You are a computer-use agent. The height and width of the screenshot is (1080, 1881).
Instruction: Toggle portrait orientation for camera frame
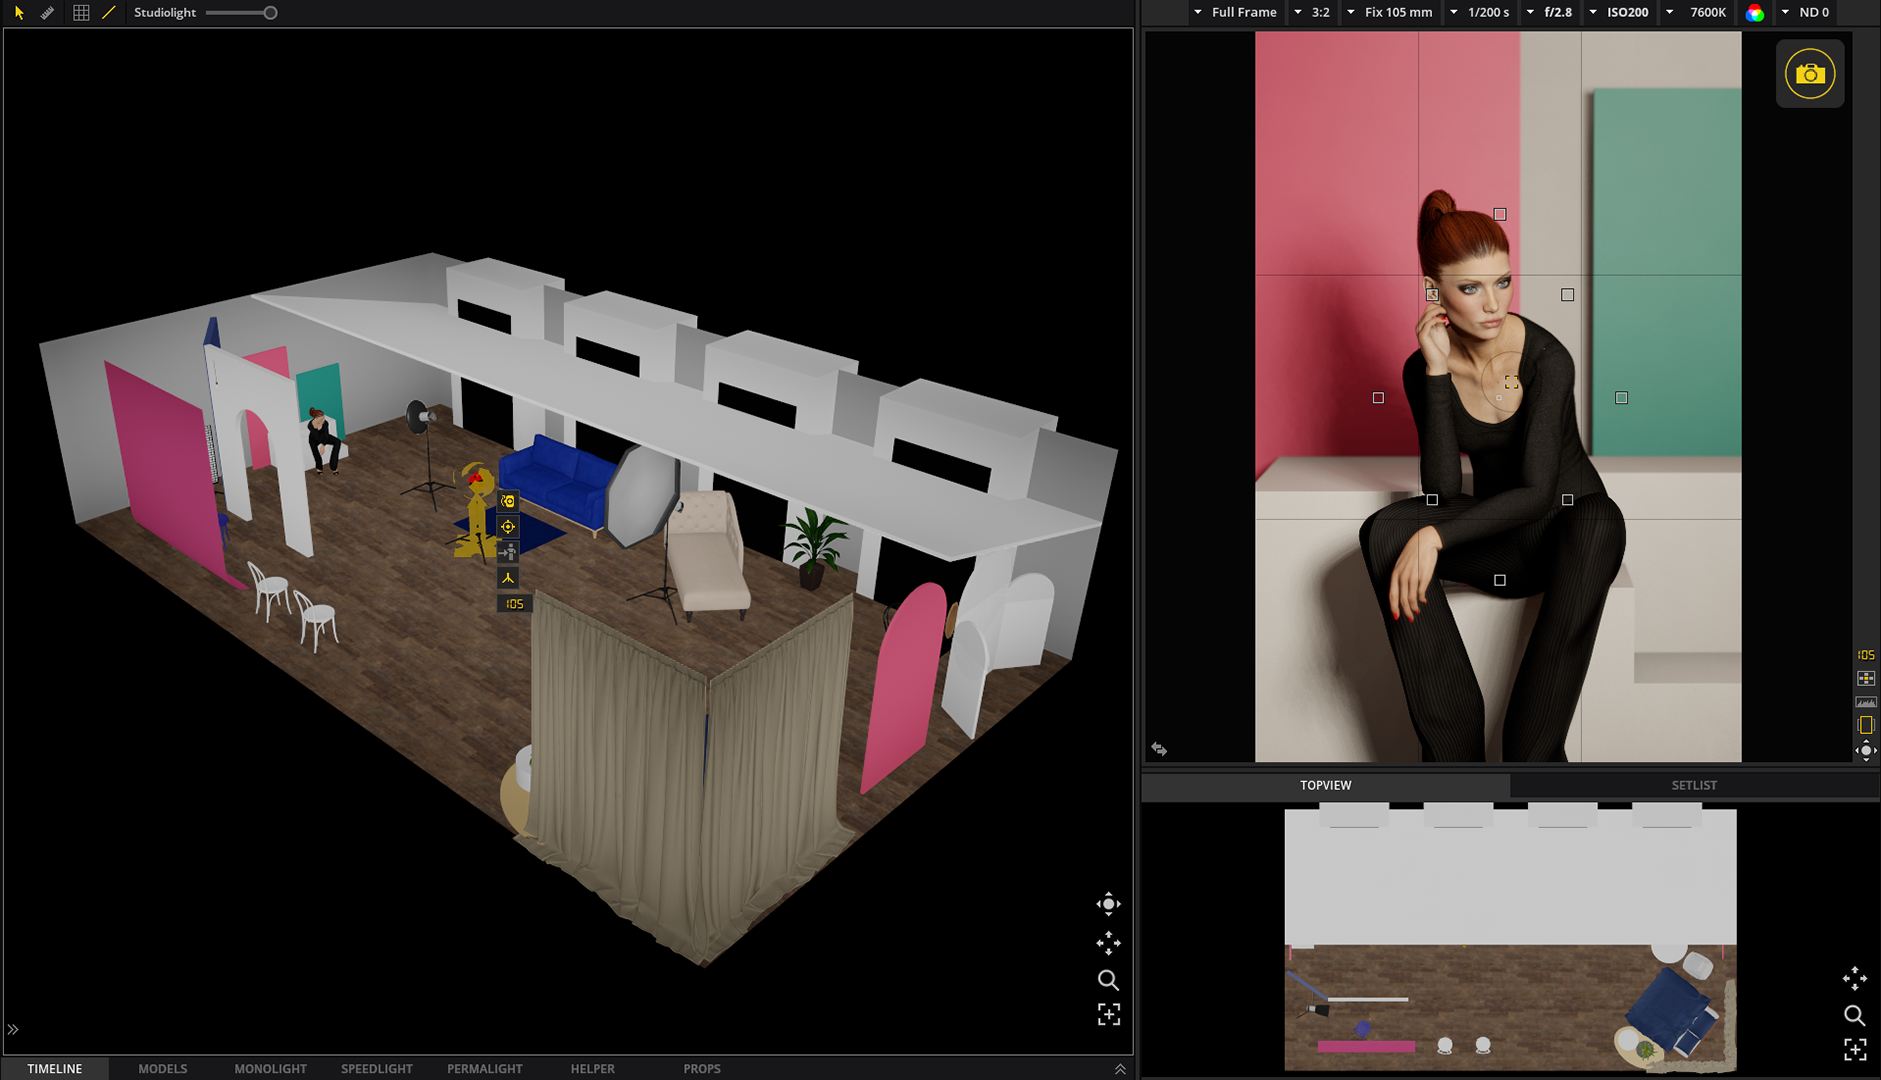pyautogui.click(x=1865, y=725)
